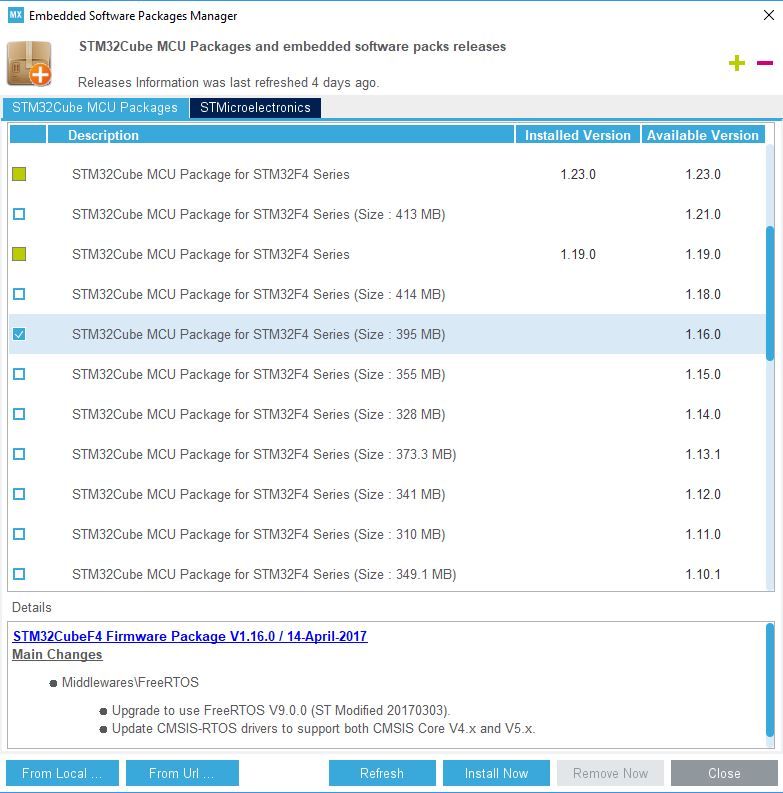Click available version 1.12.0 cell
The height and width of the screenshot is (793, 783).
(703, 494)
